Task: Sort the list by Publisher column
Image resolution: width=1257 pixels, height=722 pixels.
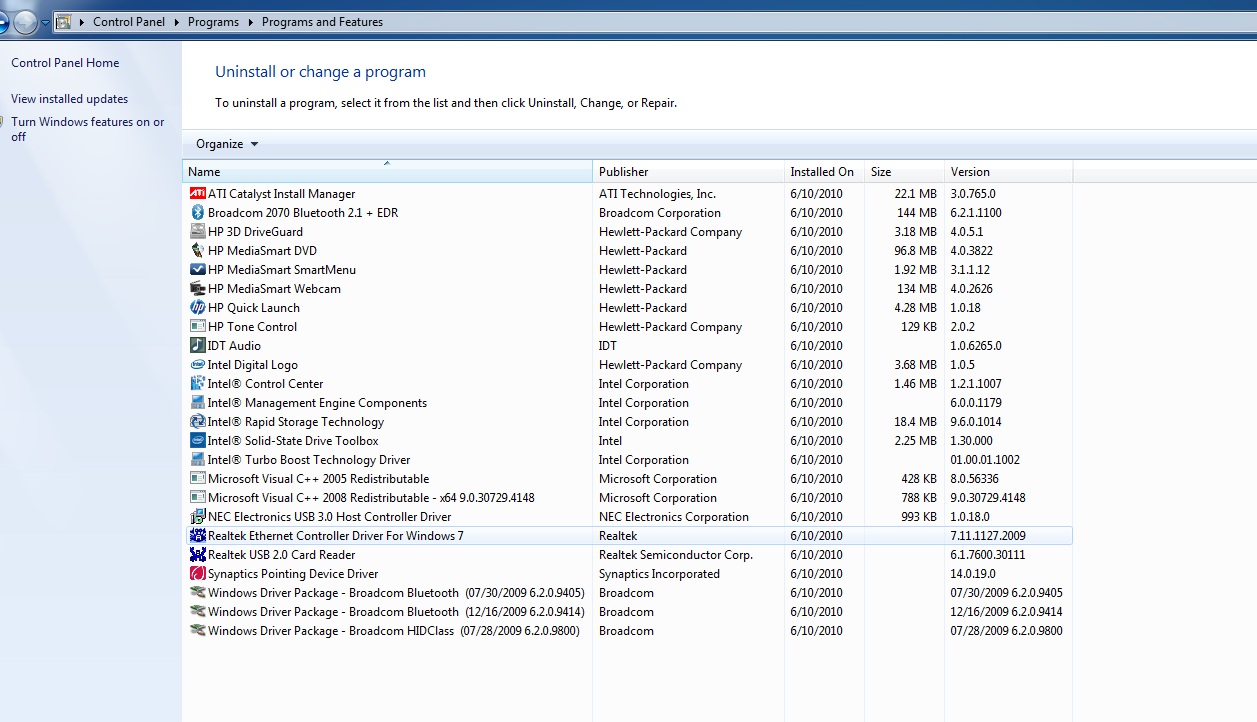Action: coord(689,172)
